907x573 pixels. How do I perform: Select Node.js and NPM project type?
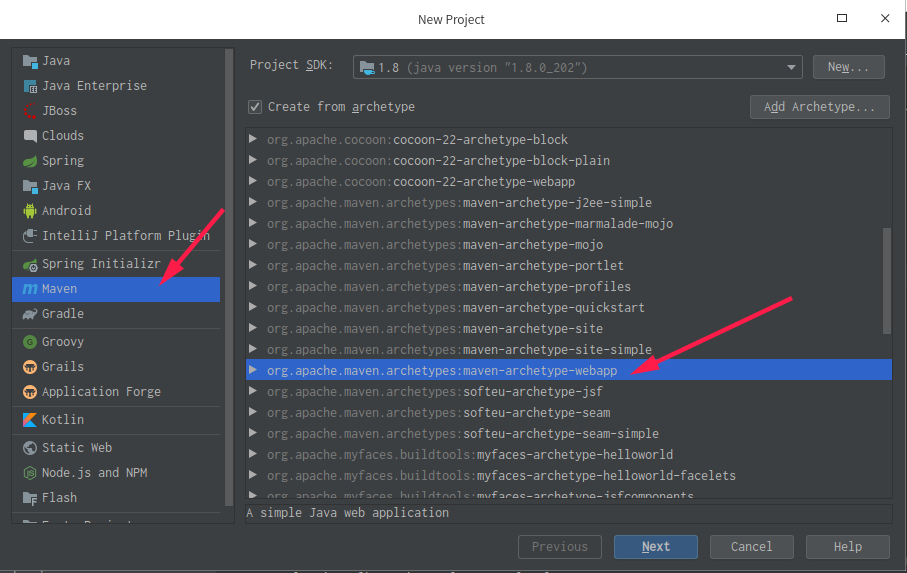coord(94,473)
